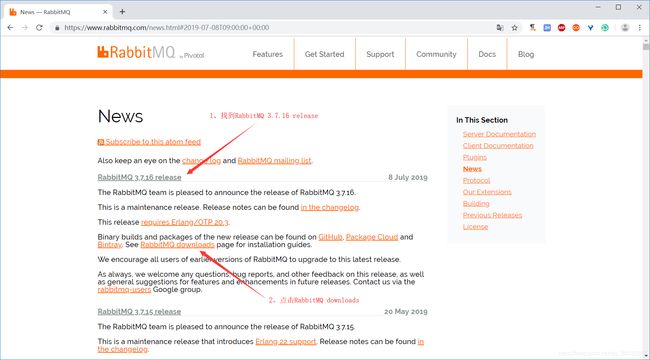Open the Package Cloud link
The height and width of the screenshot is (360, 650).
pyautogui.click(x=372, y=237)
